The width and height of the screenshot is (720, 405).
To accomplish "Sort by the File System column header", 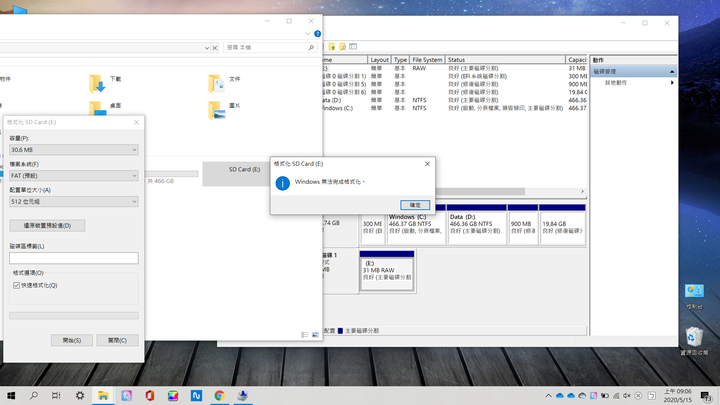I will [427, 60].
